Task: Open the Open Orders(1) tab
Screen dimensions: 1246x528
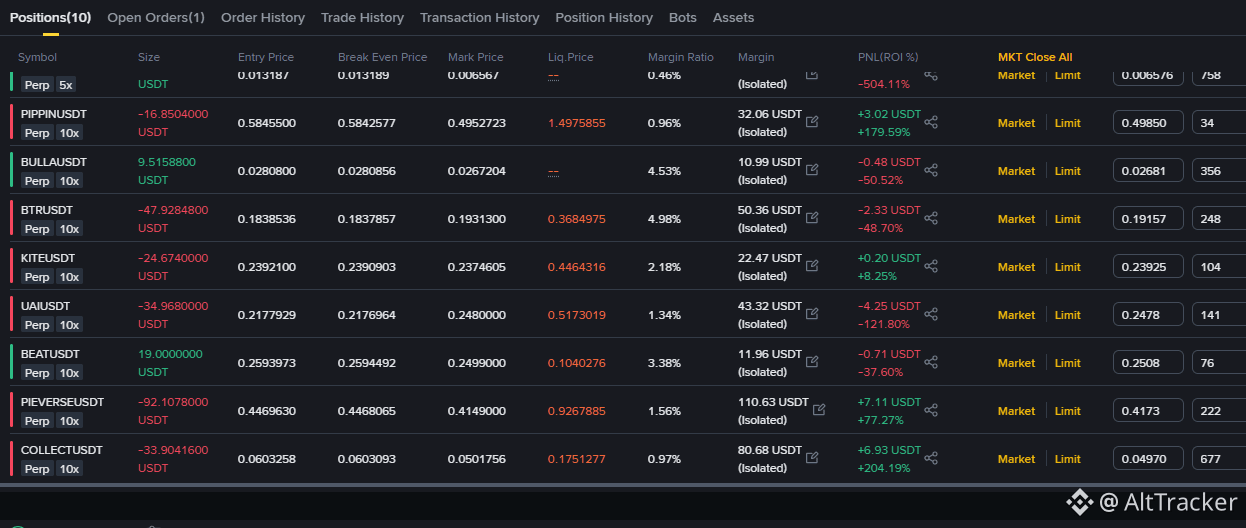Action: pos(156,18)
